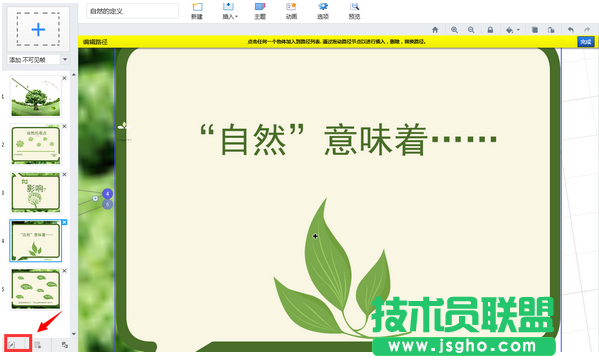Select slide 5 thumbnail with leaves
This screenshot has width=599, height=362.
point(36,289)
